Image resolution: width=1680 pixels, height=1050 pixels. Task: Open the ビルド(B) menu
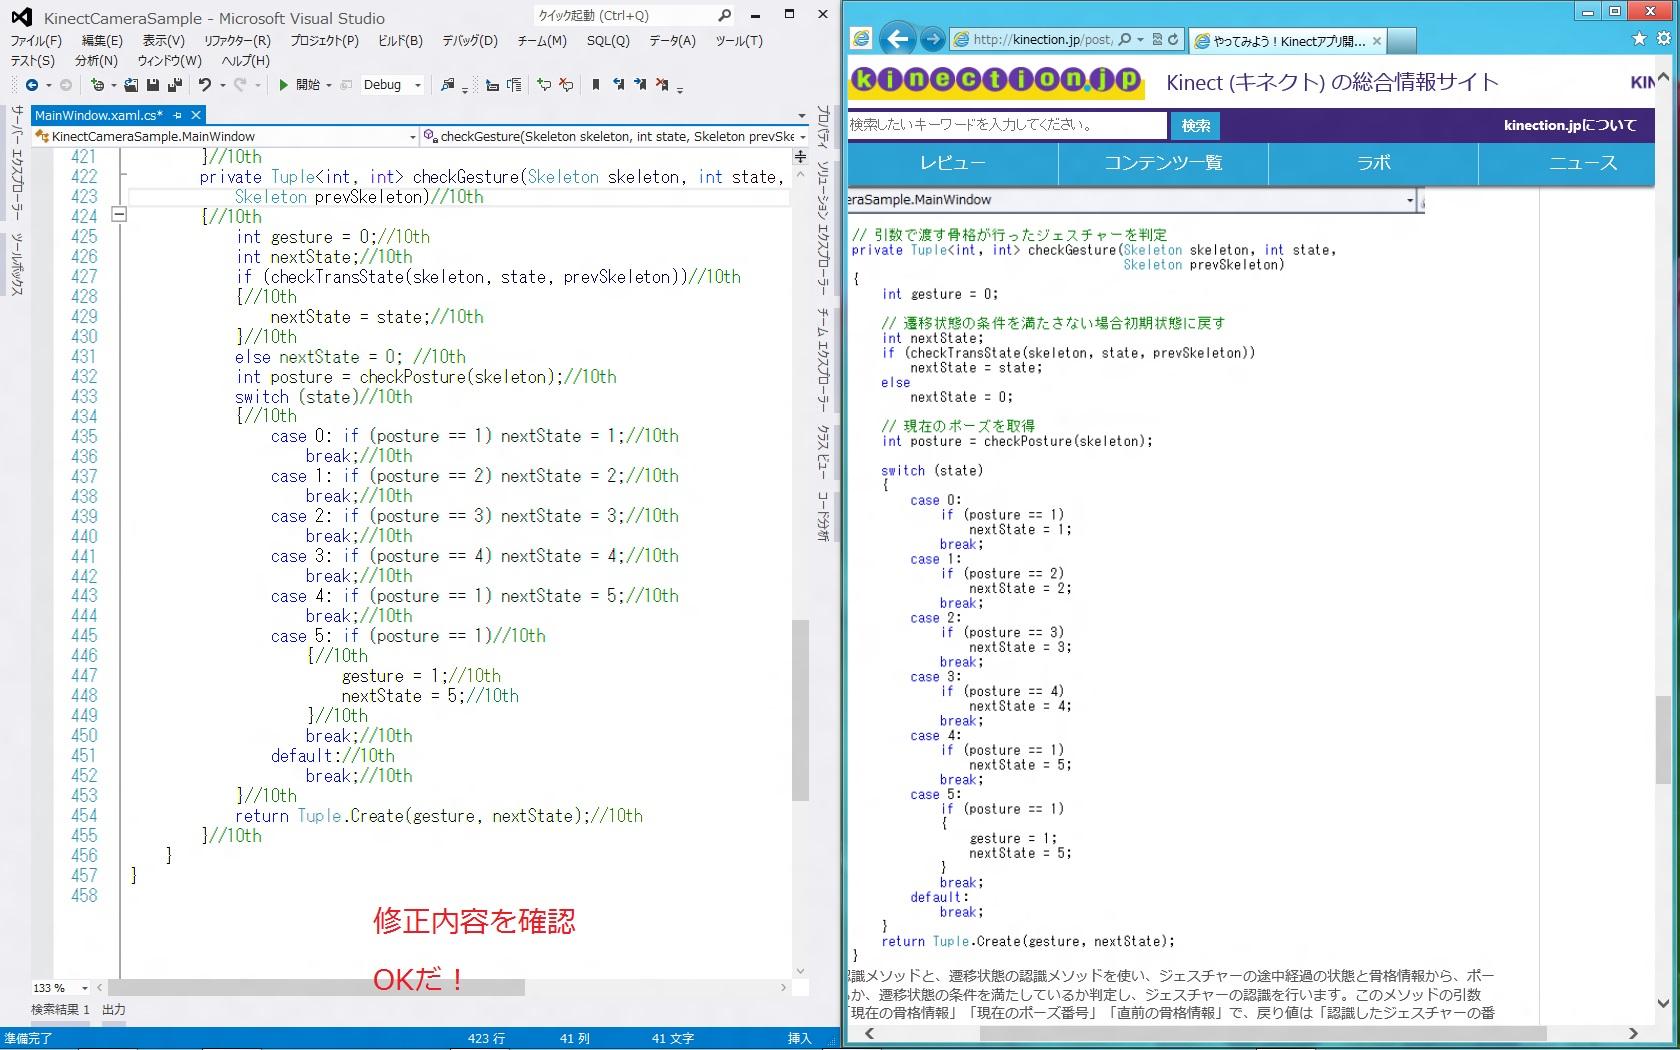click(400, 41)
